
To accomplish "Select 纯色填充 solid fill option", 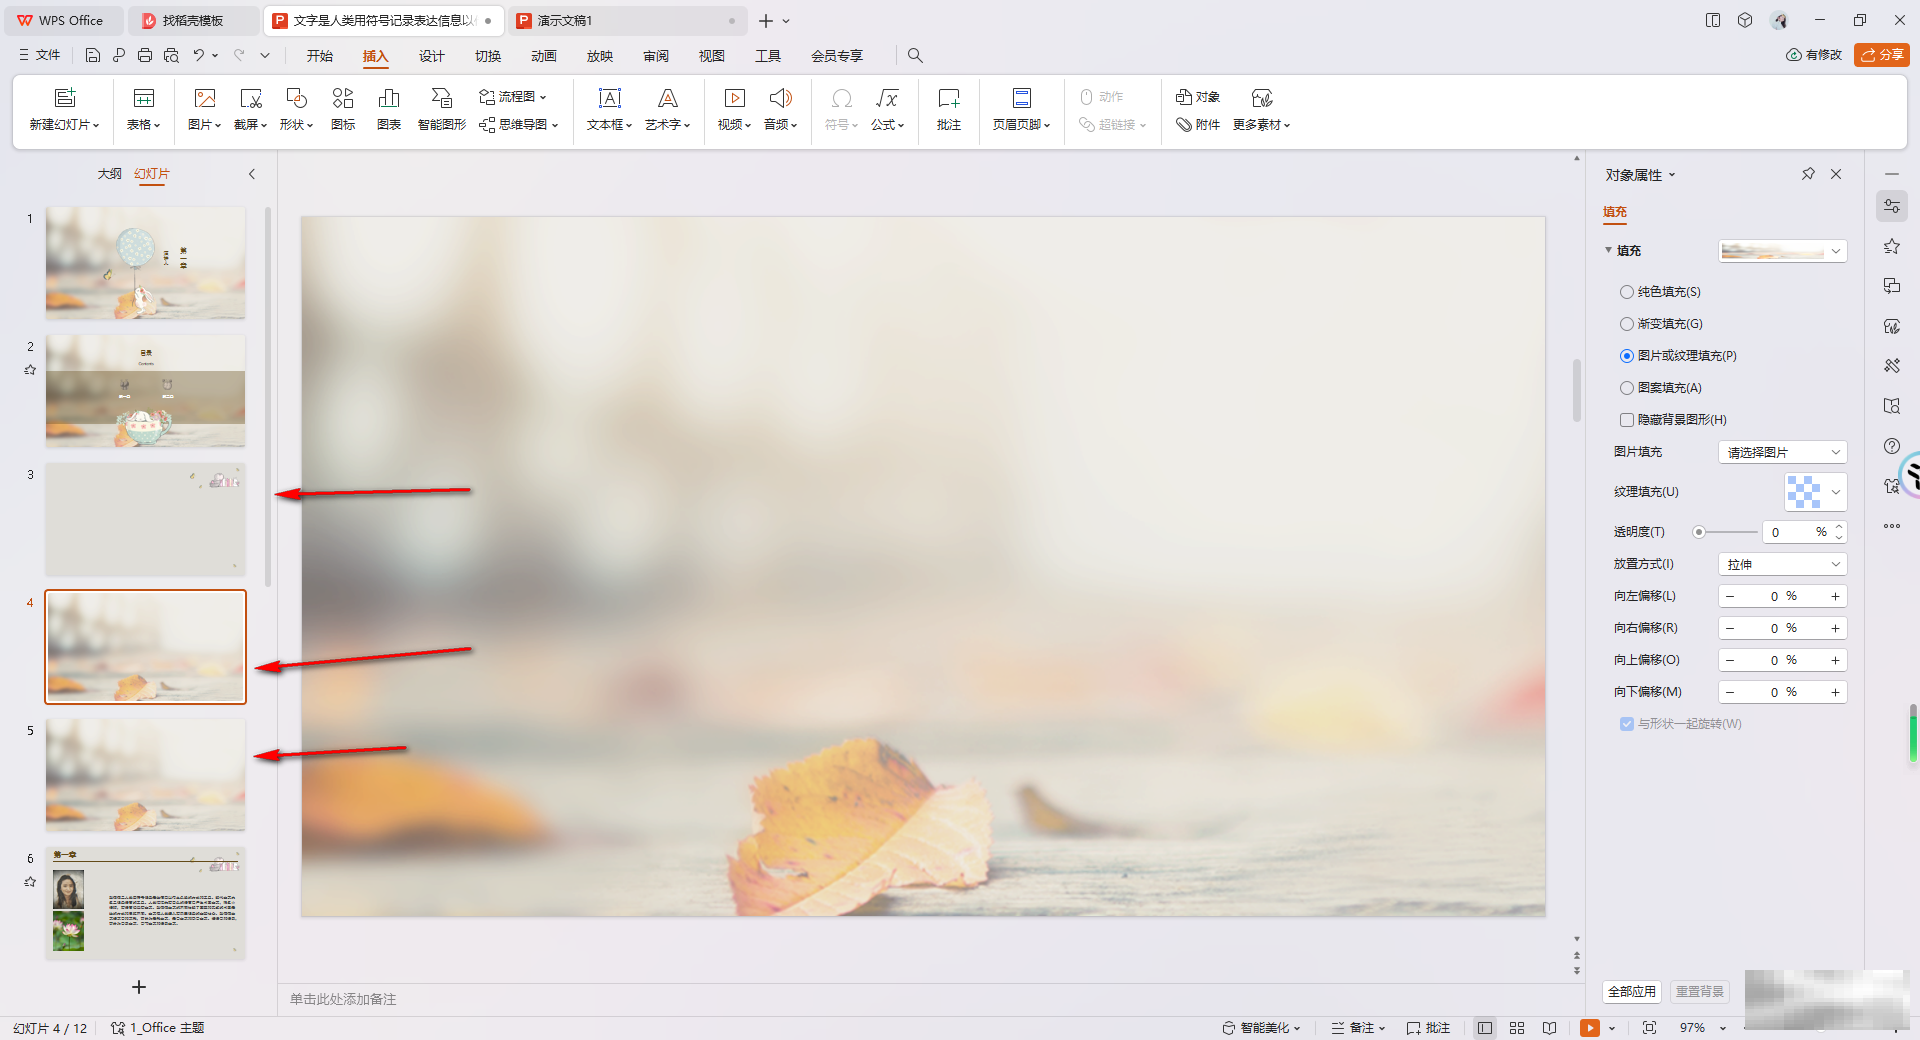I will (1627, 292).
